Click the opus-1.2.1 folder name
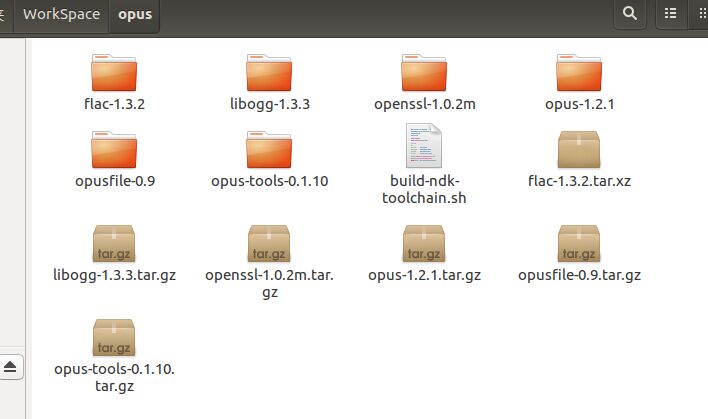This screenshot has height=419, width=708. coord(580,104)
